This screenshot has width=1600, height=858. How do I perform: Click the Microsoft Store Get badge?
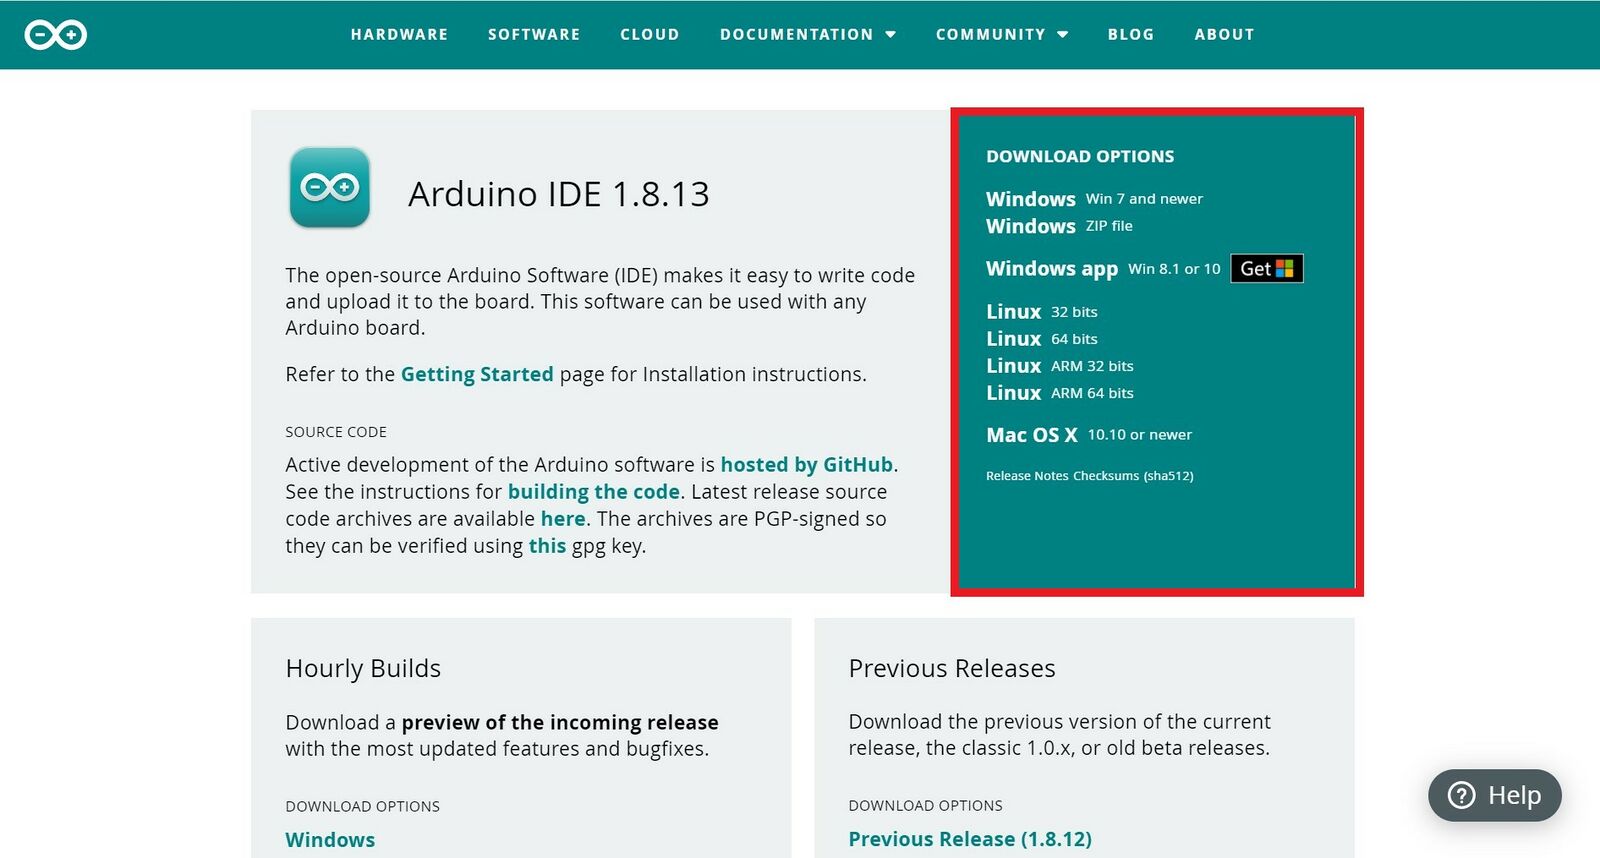(1266, 269)
